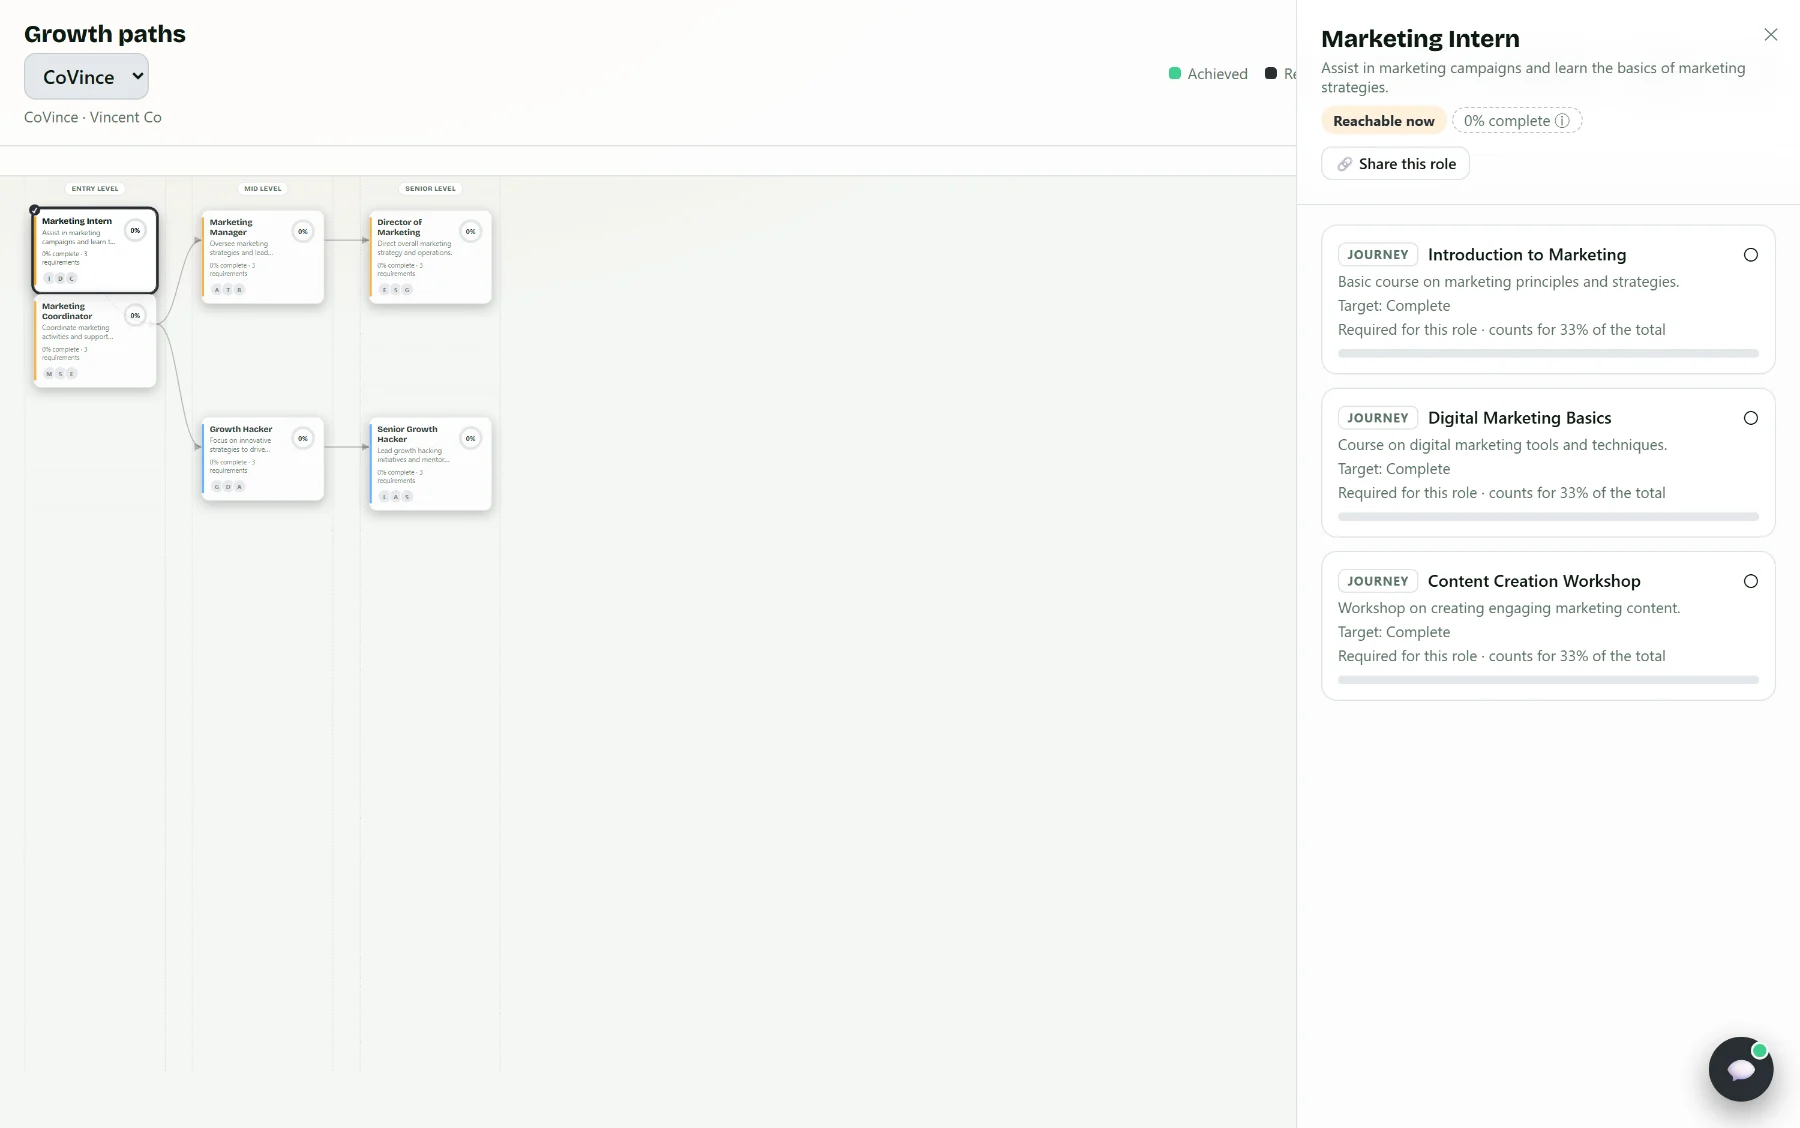Click the 0% progress ring on Marketing Manager card
Image resolution: width=1800 pixels, height=1128 pixels.
[x=303, y=231]
